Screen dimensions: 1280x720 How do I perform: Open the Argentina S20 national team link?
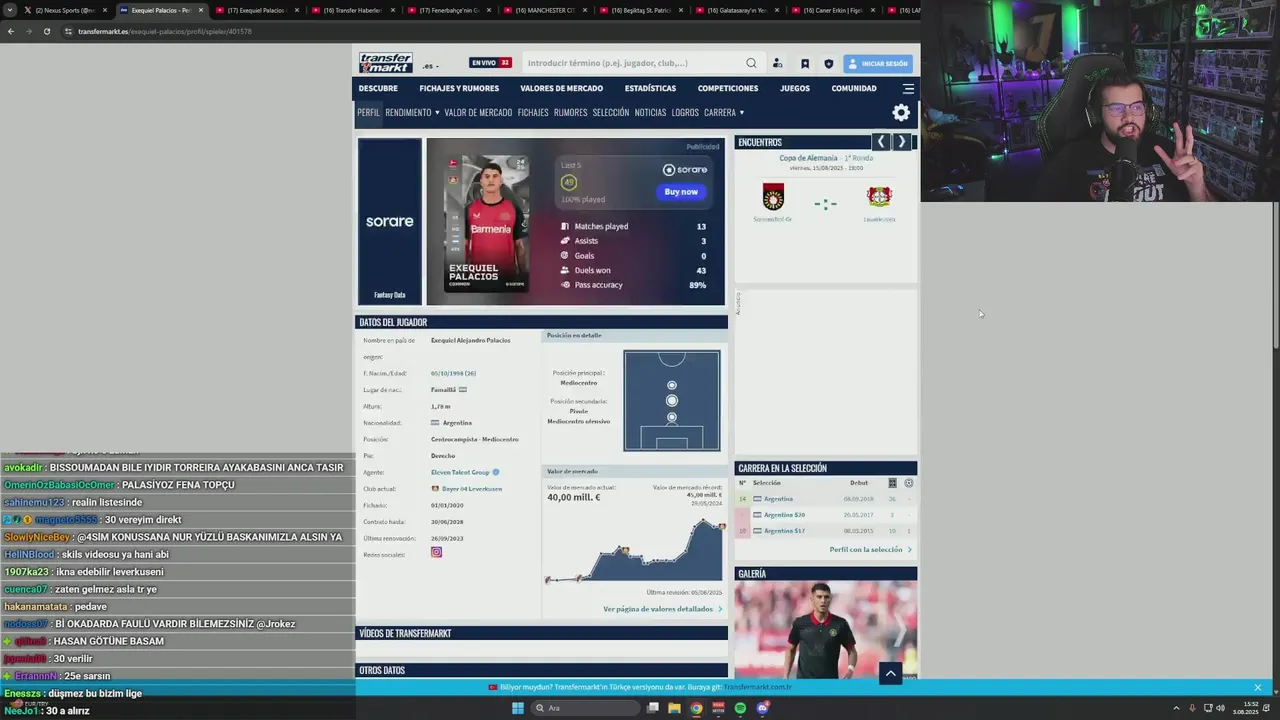(x=784, y=515)
